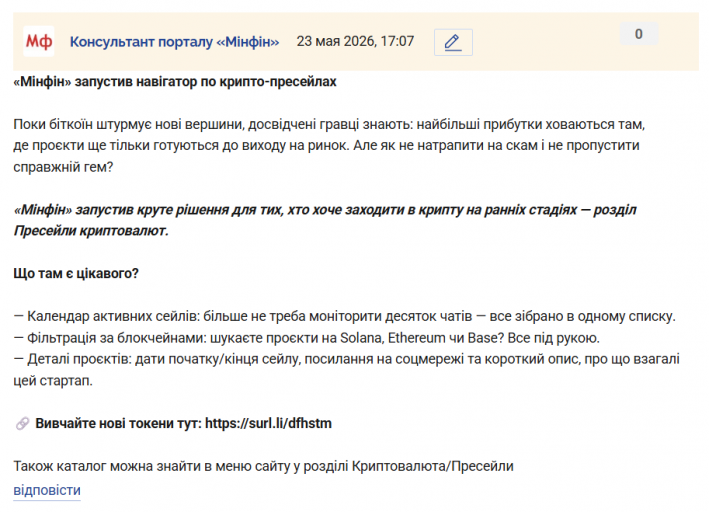709x512 pixels.
Task: Open the pencil edit comment button
Action: click(x=453, y=42)
